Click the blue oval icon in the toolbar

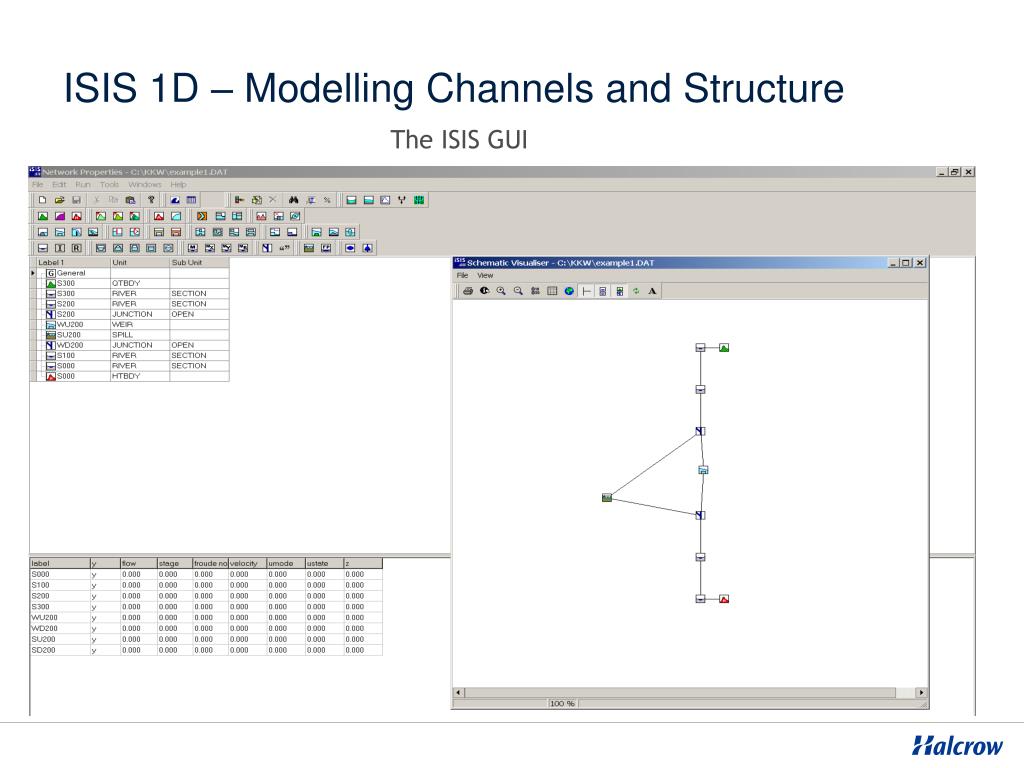pyautogui.click(x=350, y=248)
